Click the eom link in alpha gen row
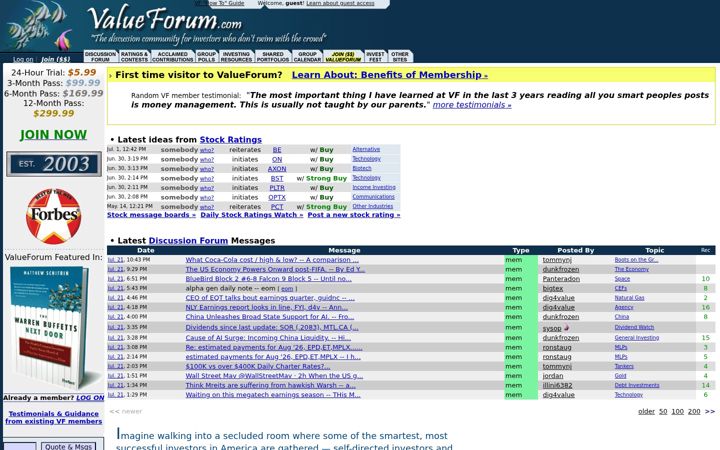The image size is (720, 450). [287, 289]
